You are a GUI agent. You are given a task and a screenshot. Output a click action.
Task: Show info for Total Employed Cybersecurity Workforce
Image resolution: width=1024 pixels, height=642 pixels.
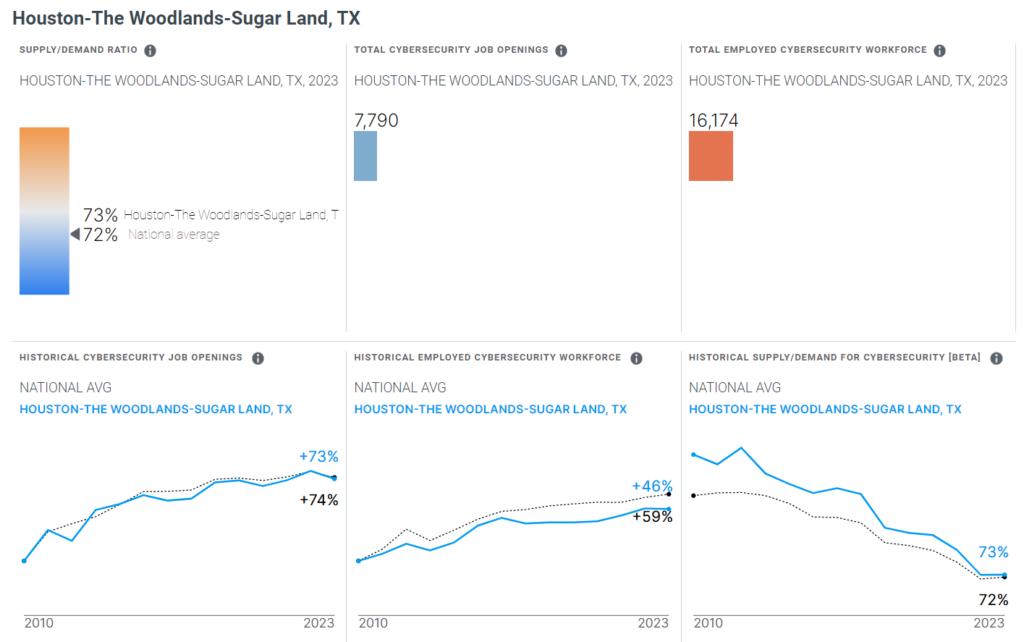pos(939,50)
